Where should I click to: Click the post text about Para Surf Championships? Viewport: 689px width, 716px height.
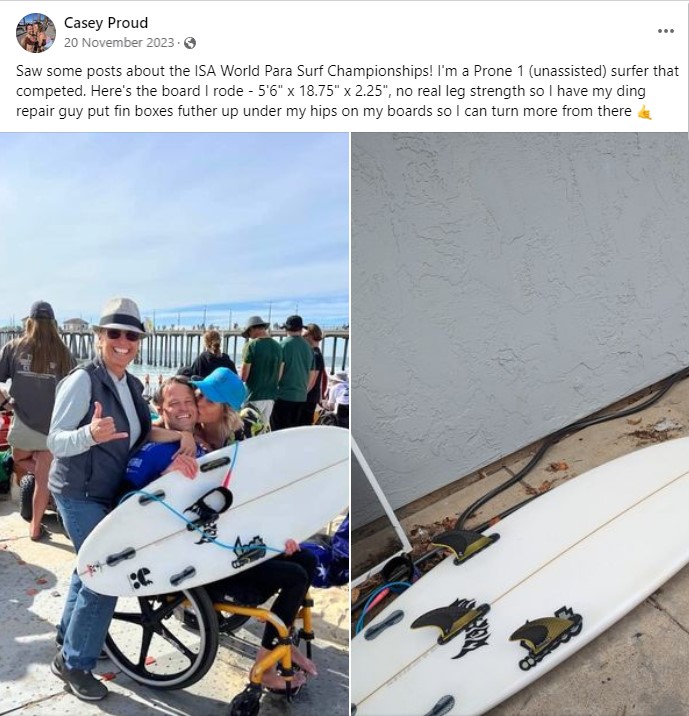click(347, 91)
